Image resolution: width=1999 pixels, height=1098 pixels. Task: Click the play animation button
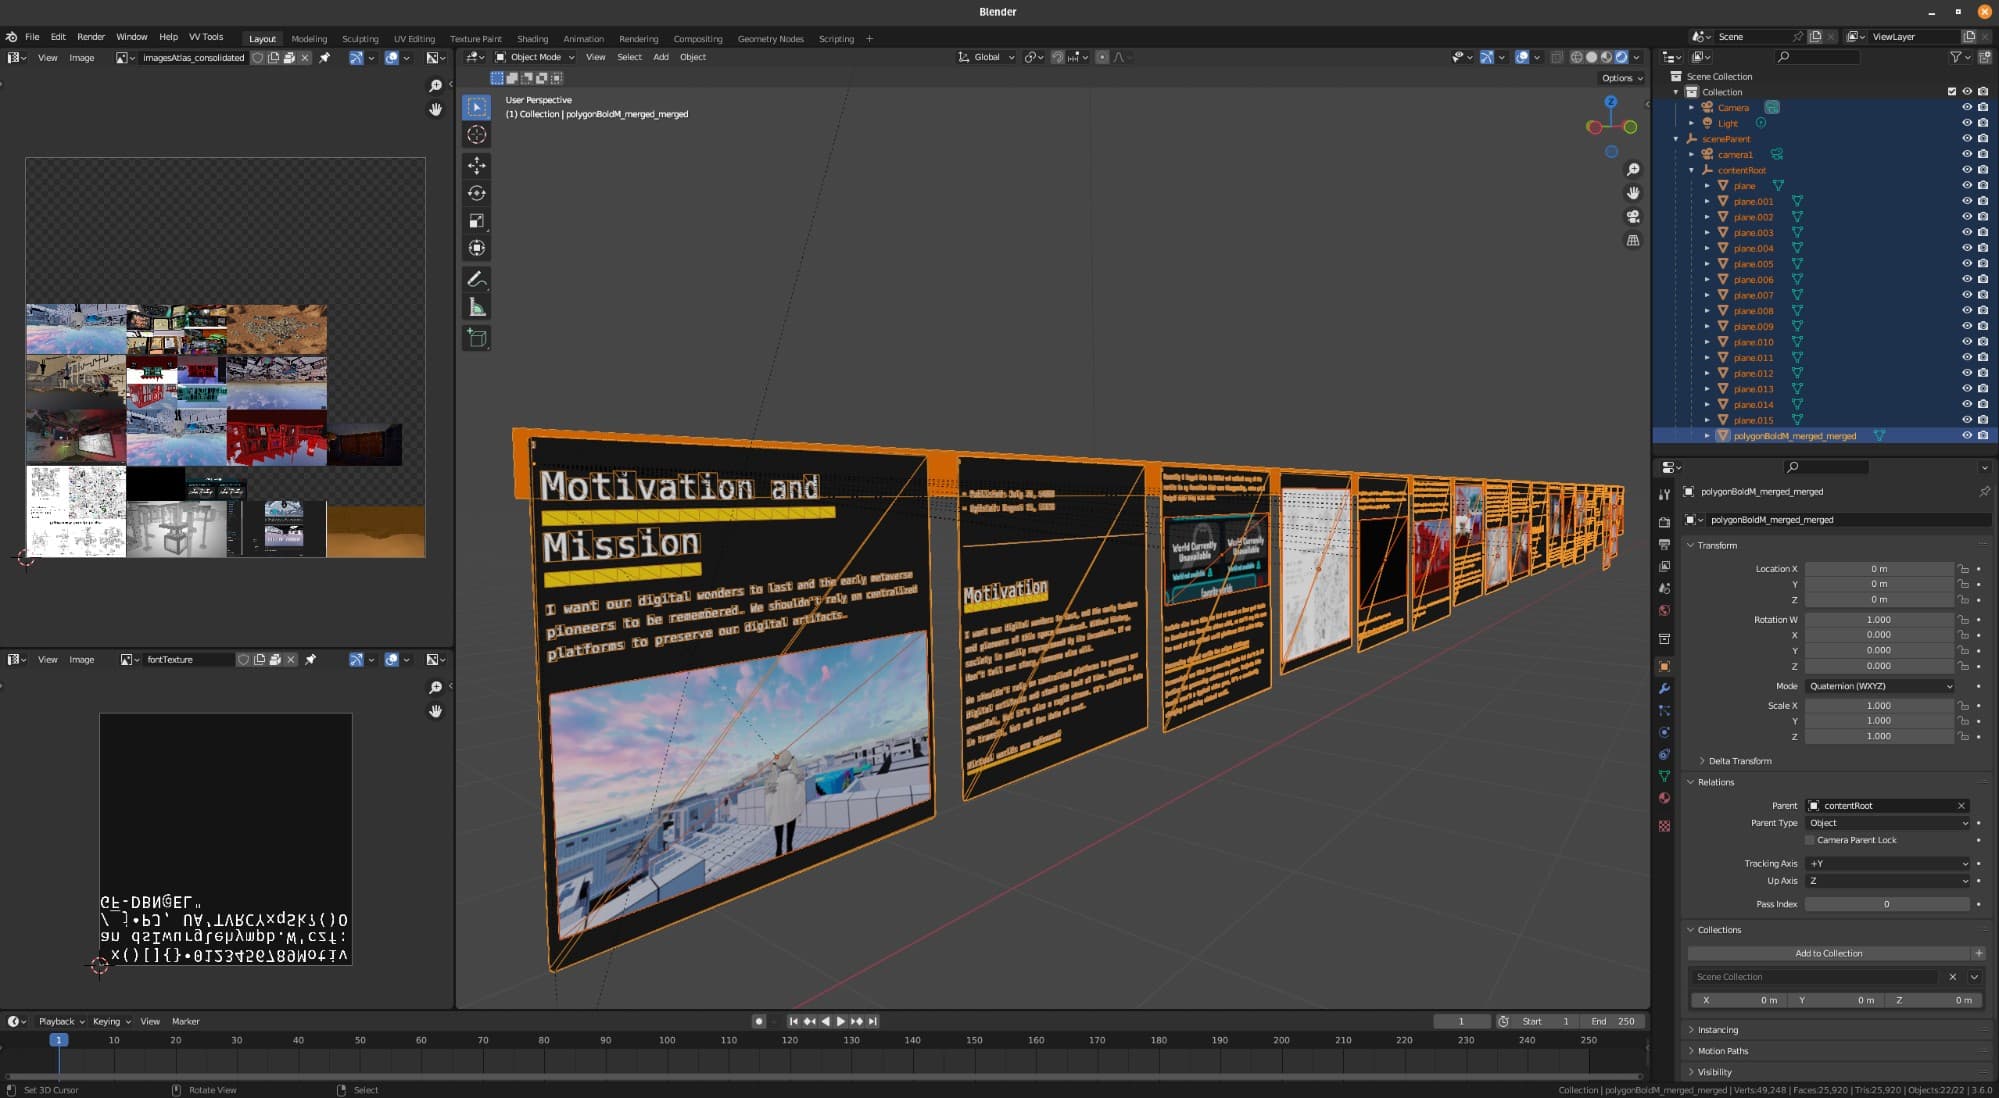pos(840,1021)
